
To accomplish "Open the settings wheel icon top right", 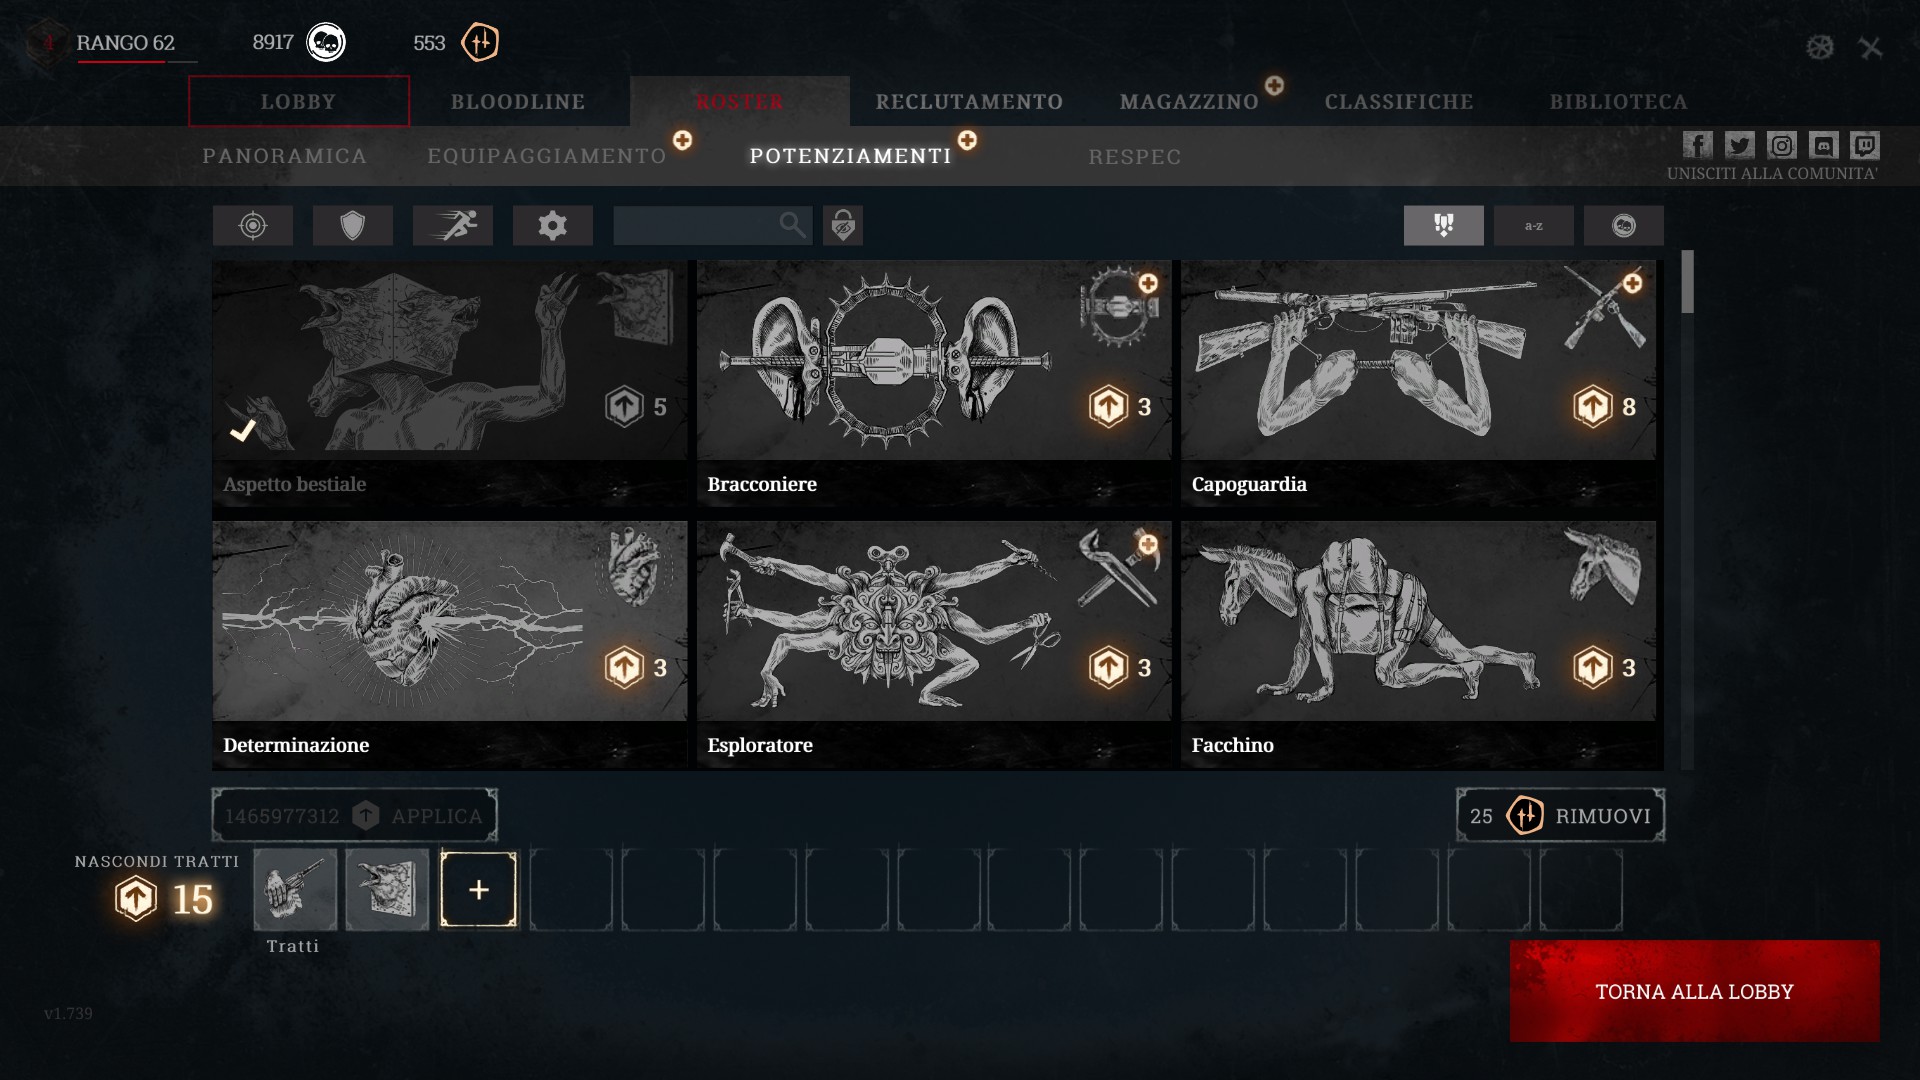I will [1820, 47].
